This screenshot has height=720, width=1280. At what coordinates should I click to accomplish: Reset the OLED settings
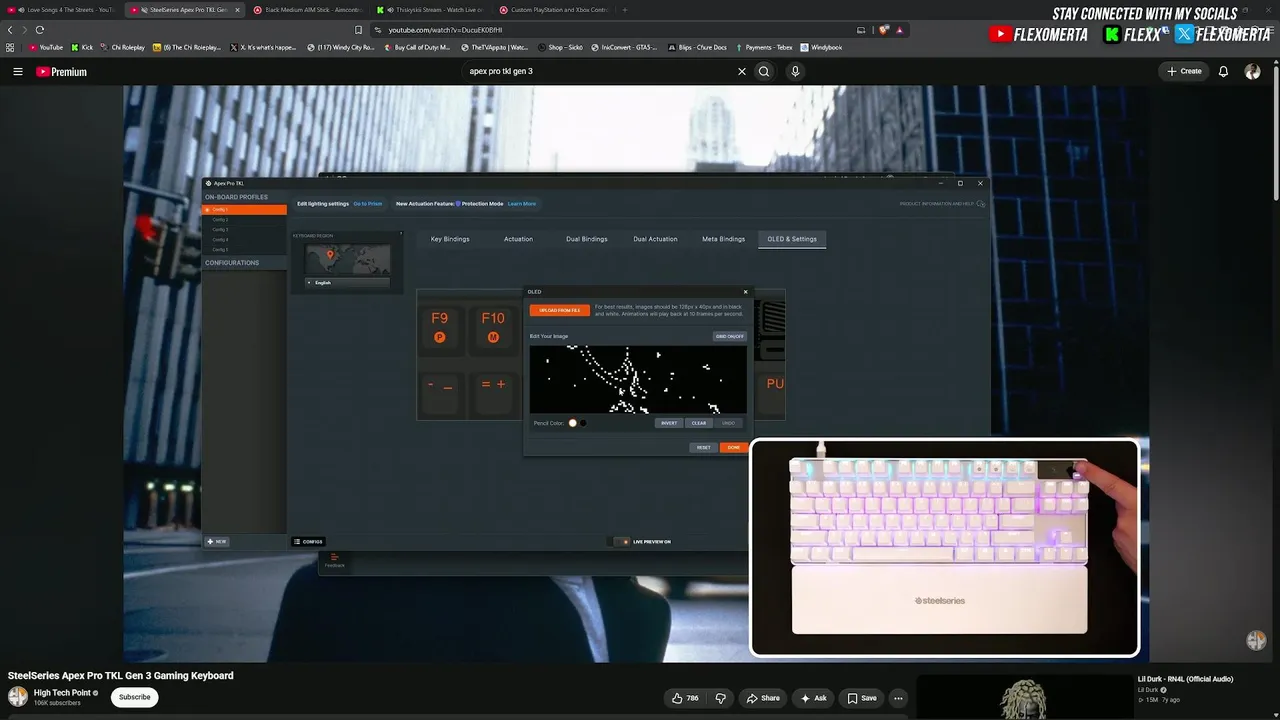click(704, 448)
